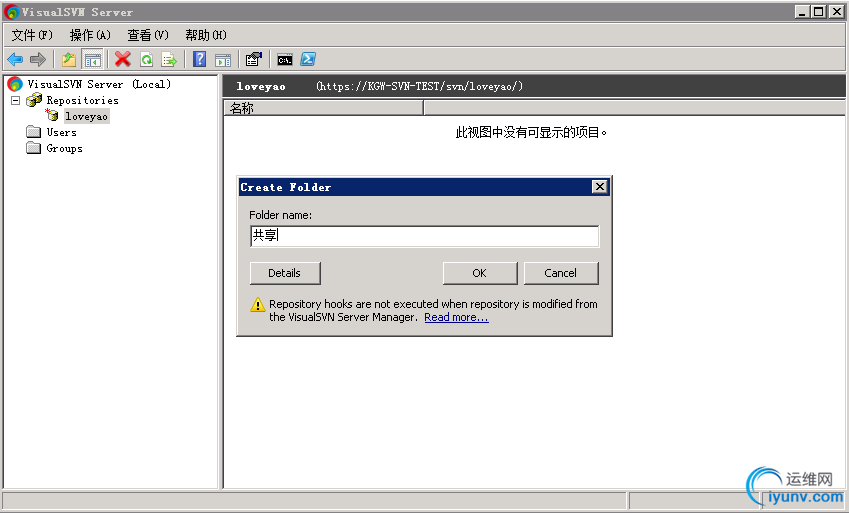Click the red X delete icon
849x513 pixels.
click(x=123, y=59)
